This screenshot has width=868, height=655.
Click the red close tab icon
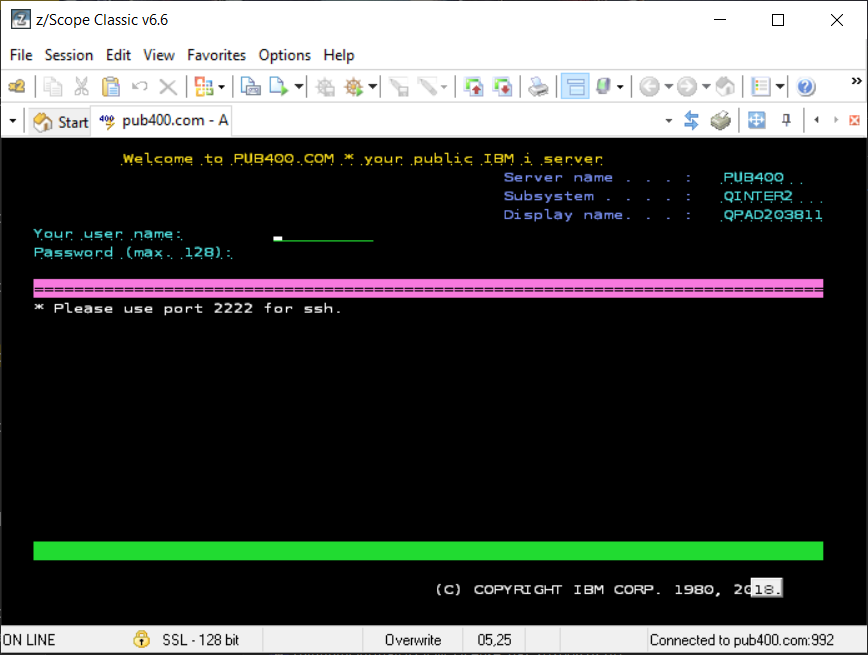coord(854,120)
